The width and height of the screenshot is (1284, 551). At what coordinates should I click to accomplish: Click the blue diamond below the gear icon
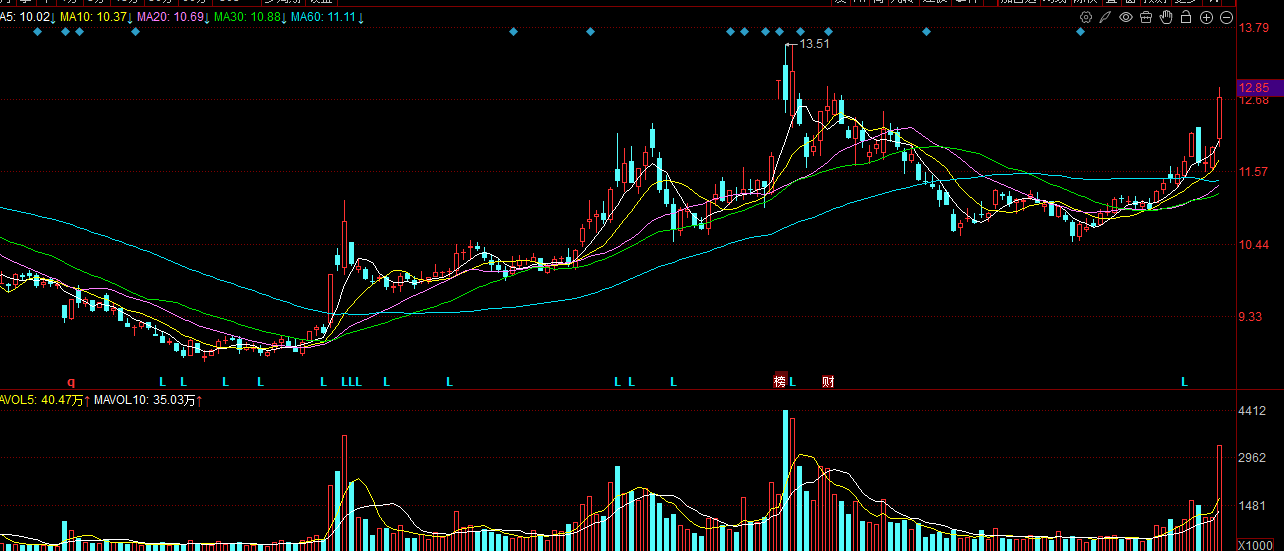pos(1080,32)
